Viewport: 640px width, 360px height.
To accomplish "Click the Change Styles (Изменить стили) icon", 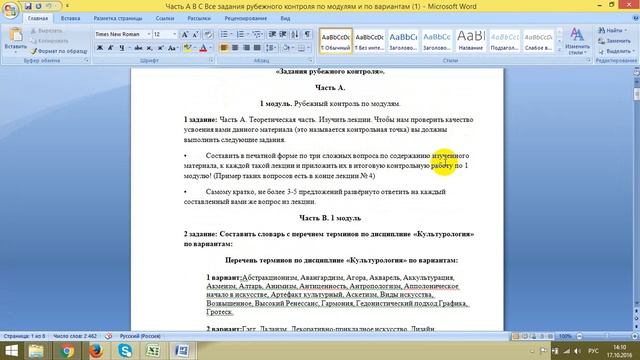I will 577,41.
